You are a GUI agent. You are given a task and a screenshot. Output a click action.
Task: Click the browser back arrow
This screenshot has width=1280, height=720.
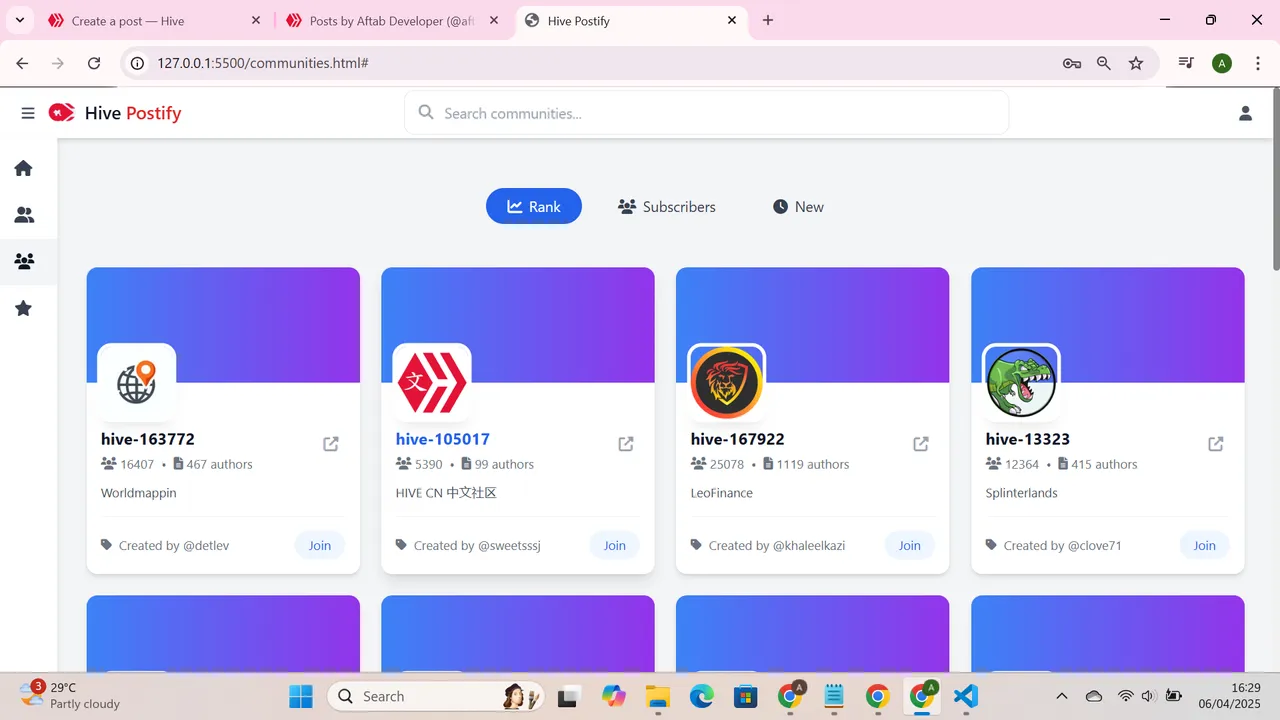coord(22,63)
